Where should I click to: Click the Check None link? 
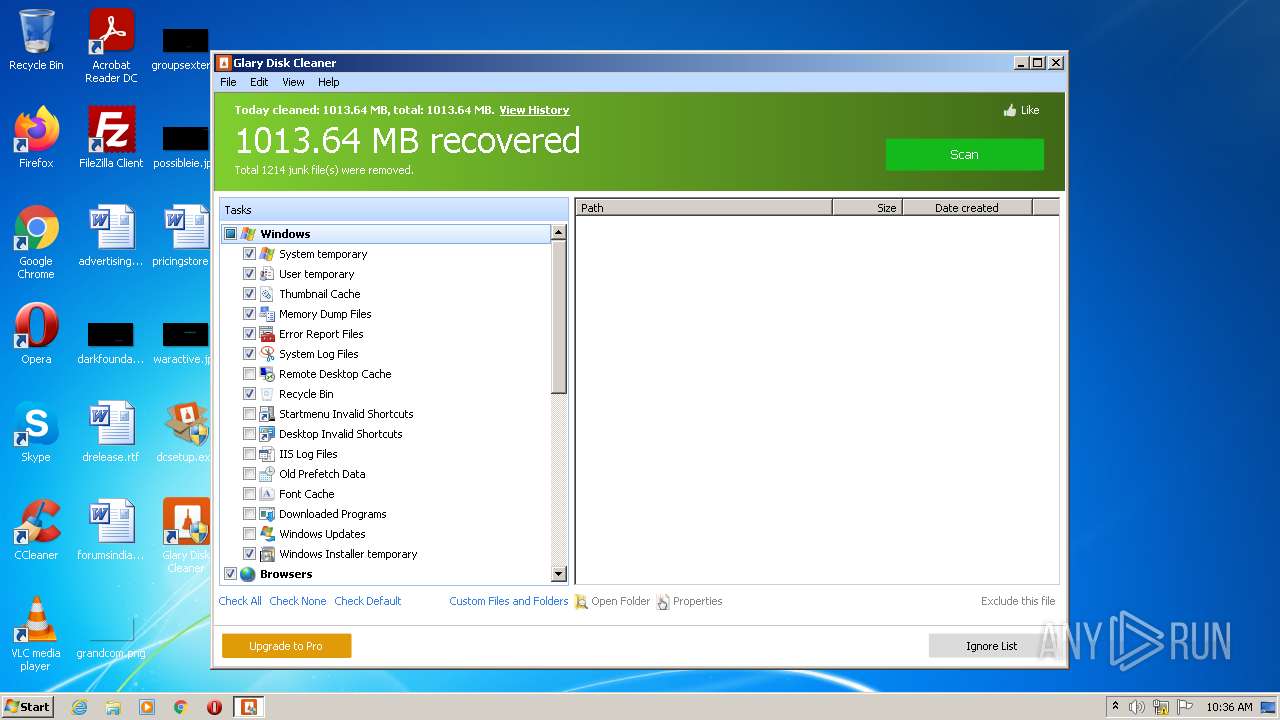(x=298, y=601)
